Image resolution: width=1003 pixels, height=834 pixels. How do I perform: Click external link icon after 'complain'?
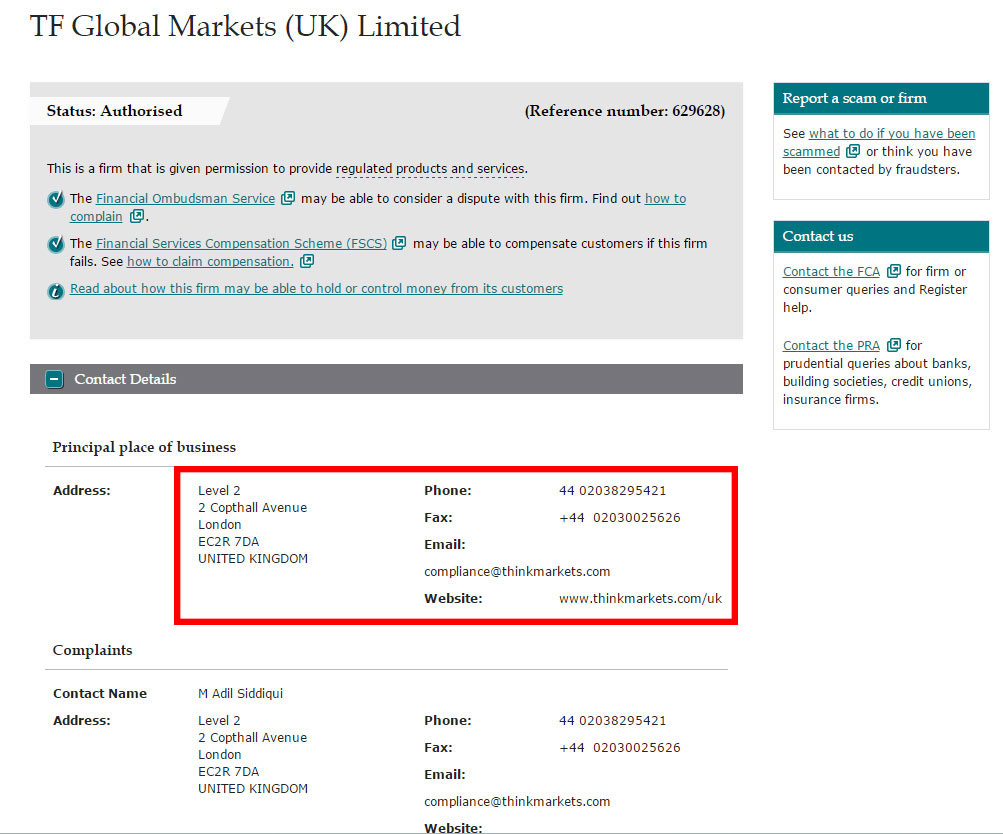tap(137, 217)
